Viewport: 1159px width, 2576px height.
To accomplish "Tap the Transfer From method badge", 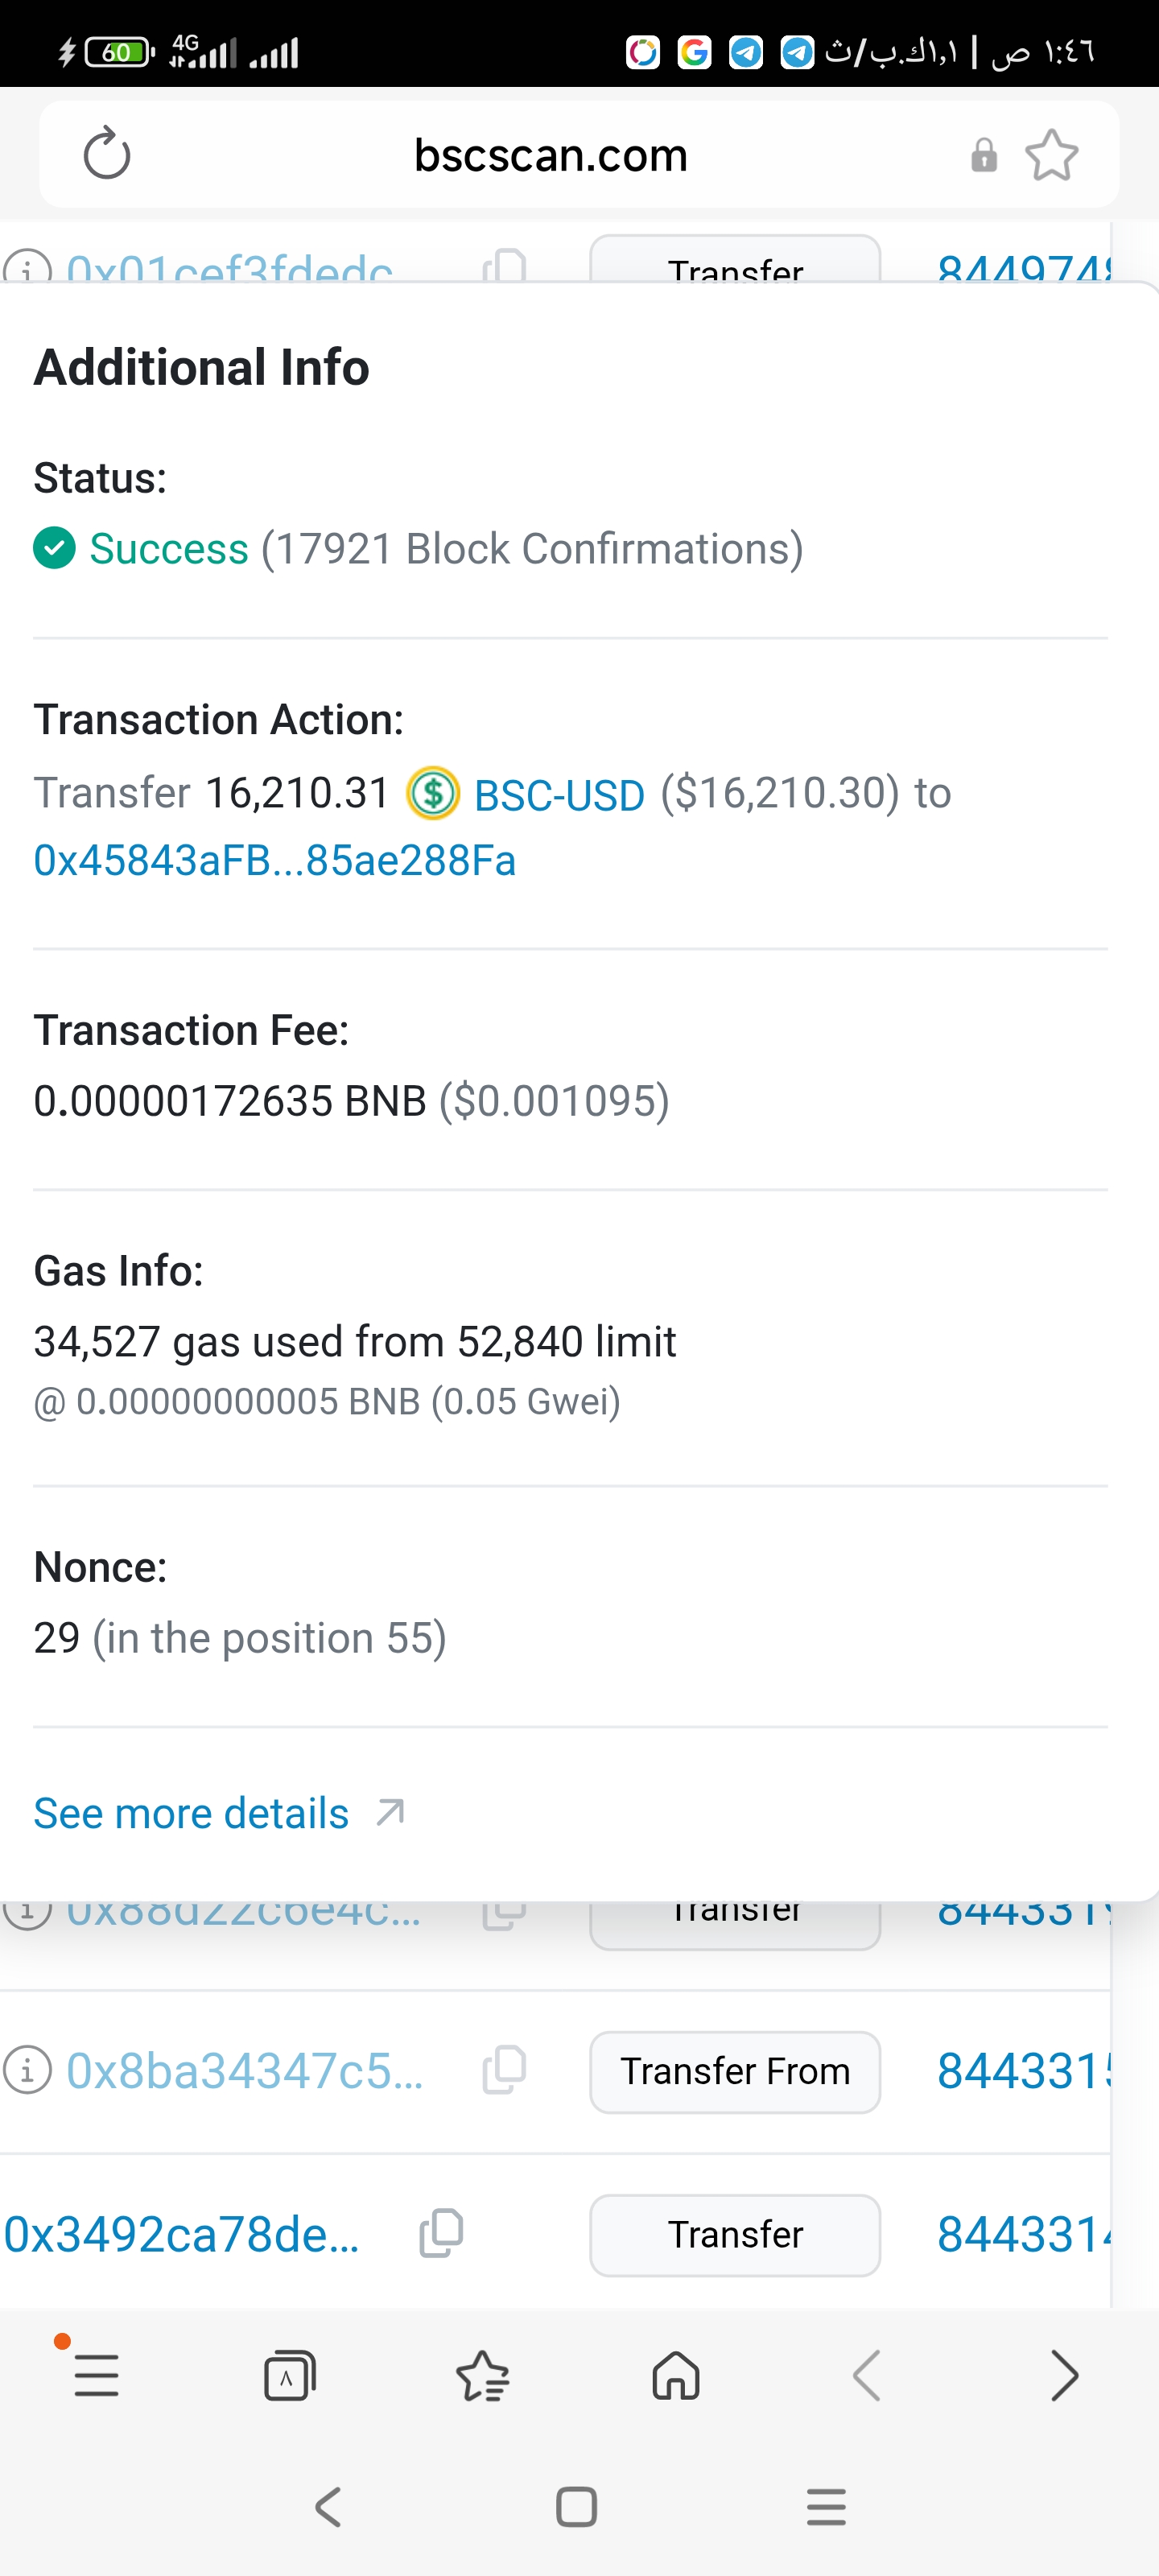I will [x=735, y=2071].
